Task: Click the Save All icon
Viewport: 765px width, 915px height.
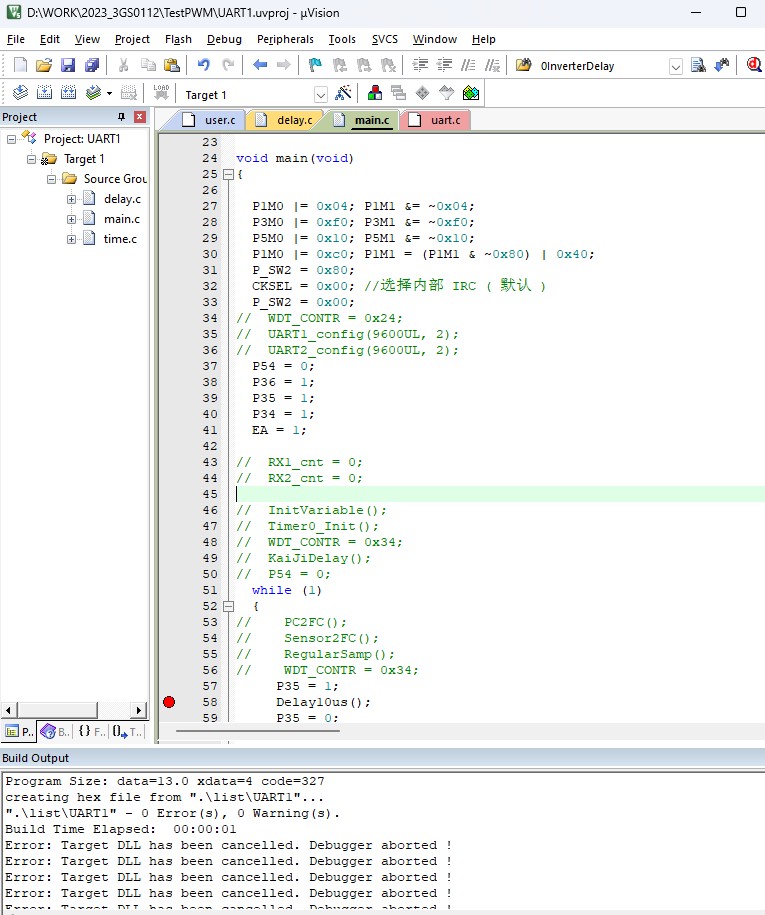Action: [x=92, y=65]
